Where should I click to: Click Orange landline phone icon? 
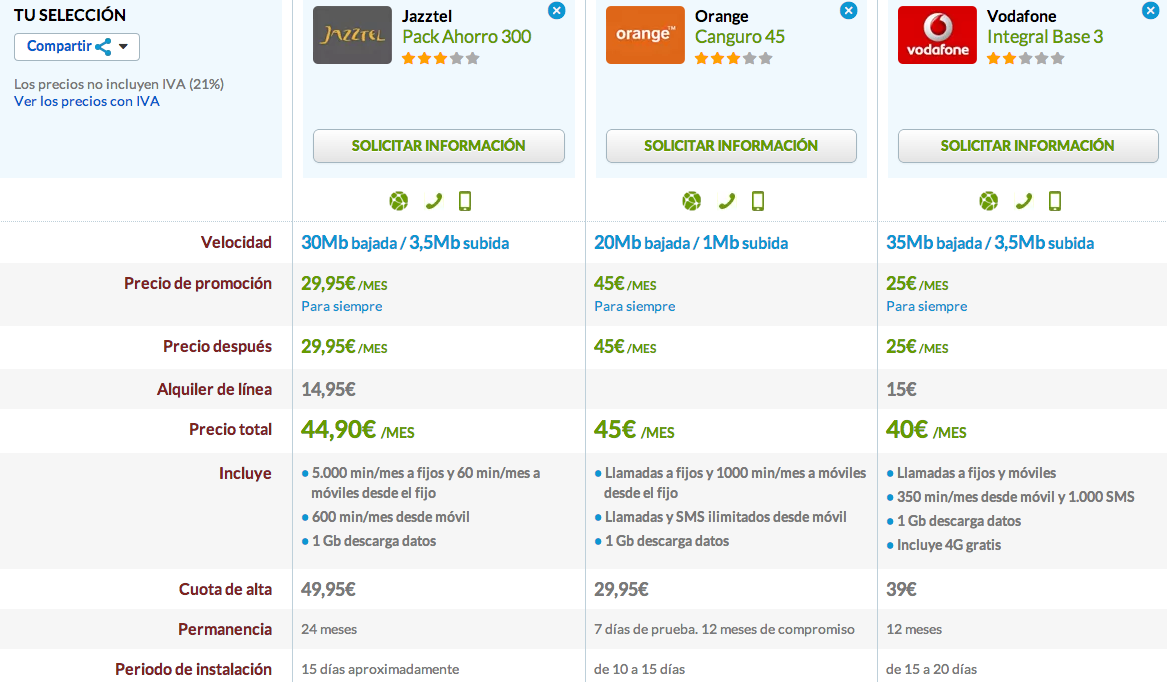(x=726, y=201)
